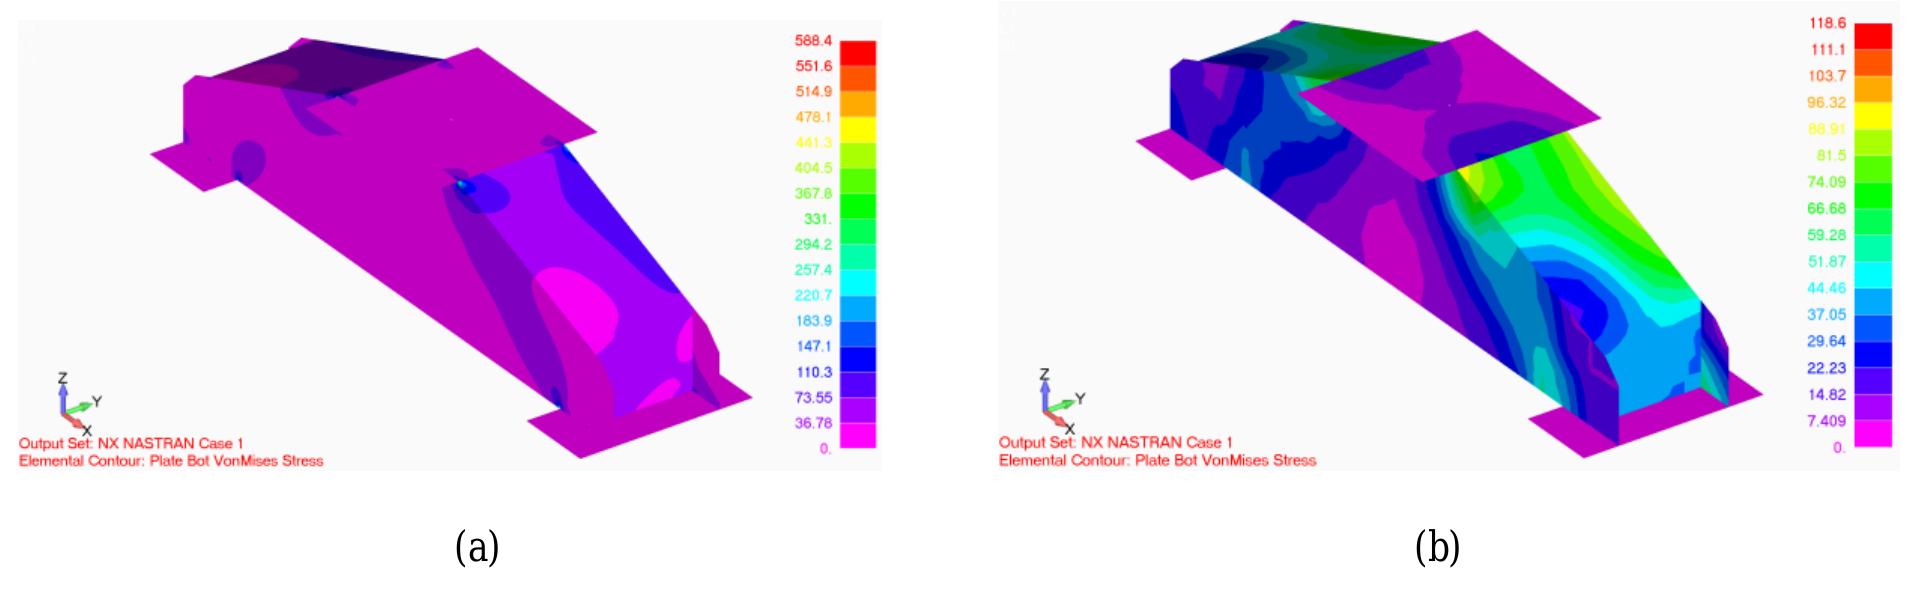Click the 7.409 value in right legend
This screenshot has width=1912, height=589.
coord(1826,421)
